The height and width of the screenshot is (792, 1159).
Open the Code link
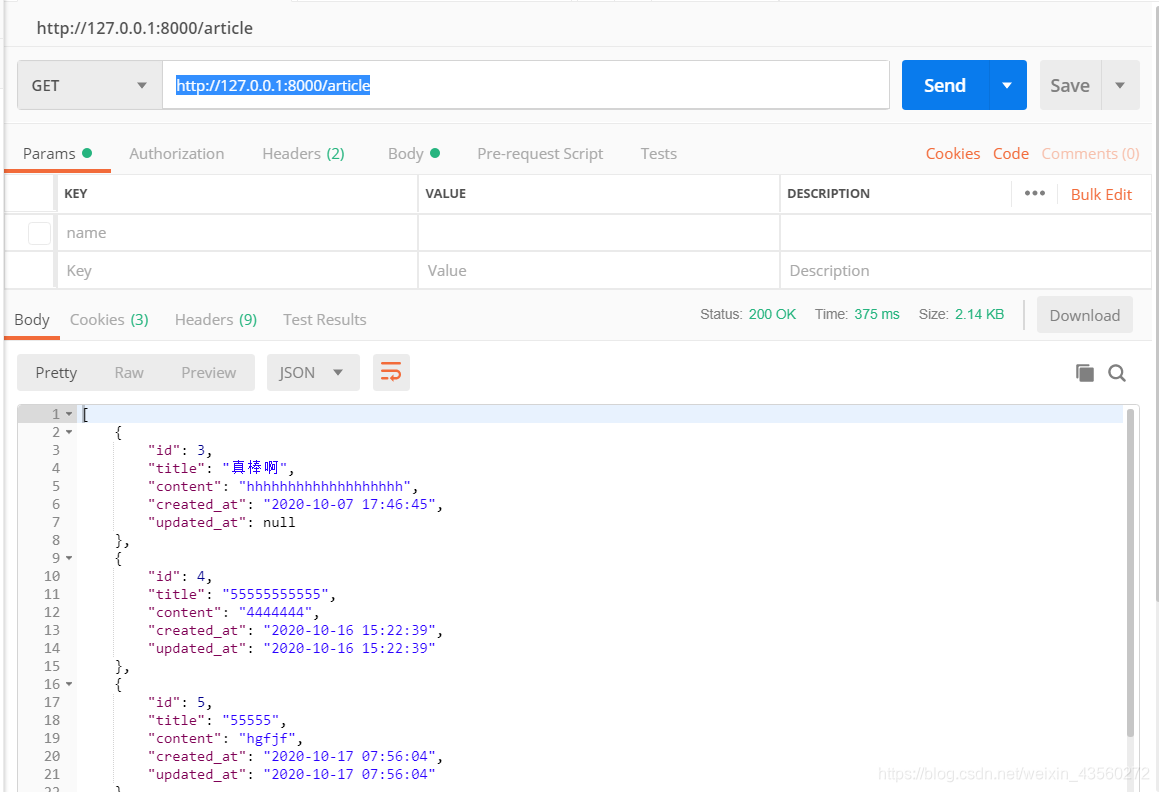[1010, 154]
